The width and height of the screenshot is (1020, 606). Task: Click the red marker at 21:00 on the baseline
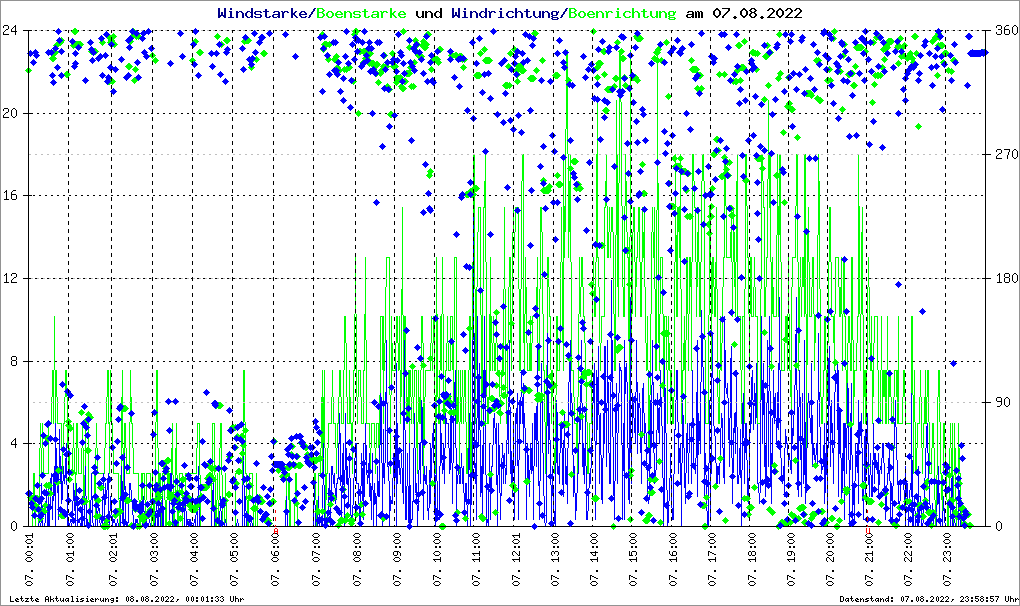point(868,531)
